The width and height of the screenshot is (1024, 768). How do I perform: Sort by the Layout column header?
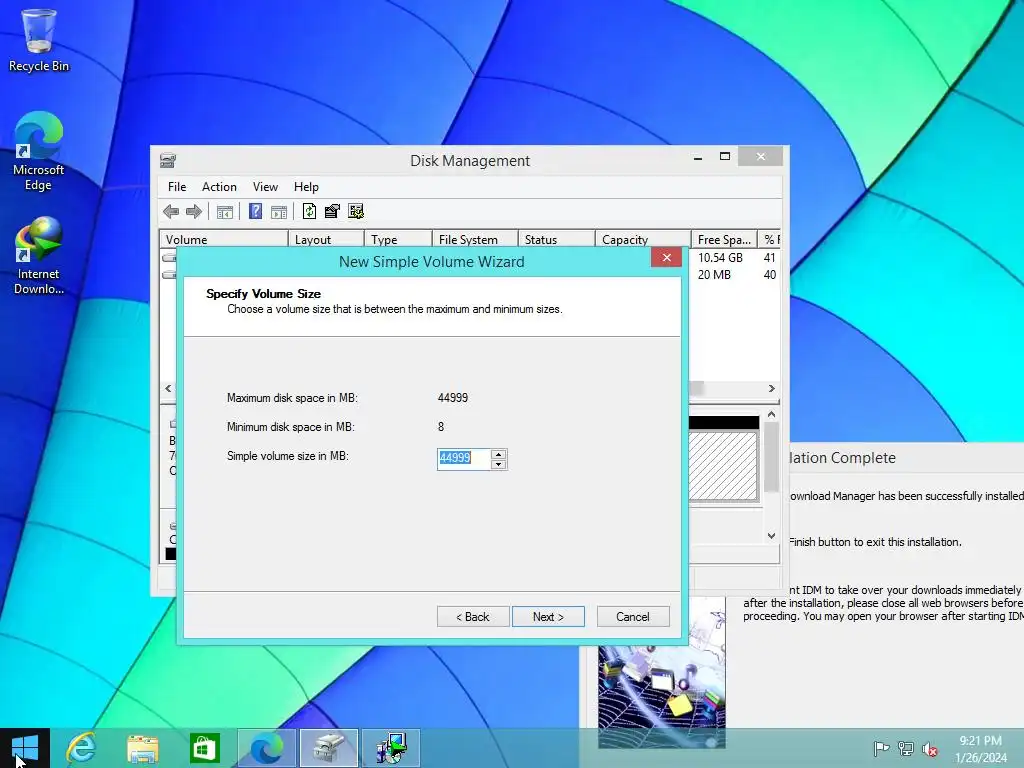click(x=326, y=240)
